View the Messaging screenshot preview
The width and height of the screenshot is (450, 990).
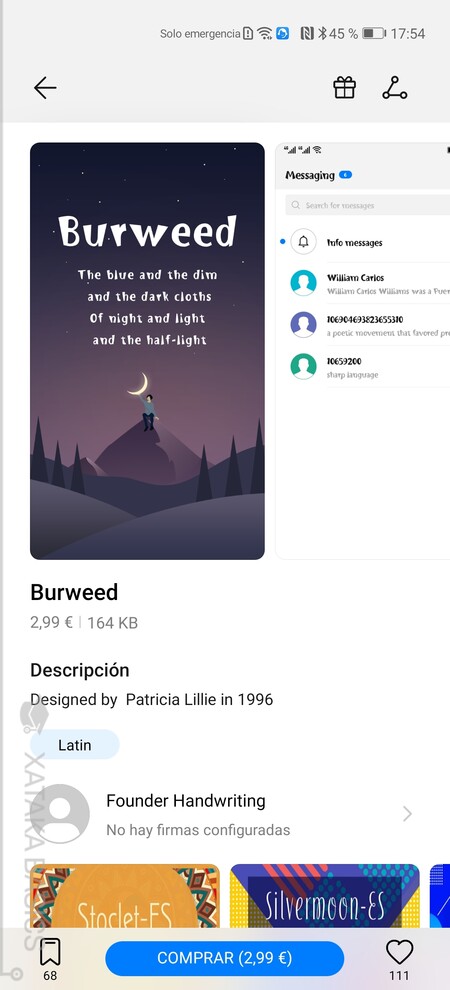pyautogui.click(x=363, y=351)
